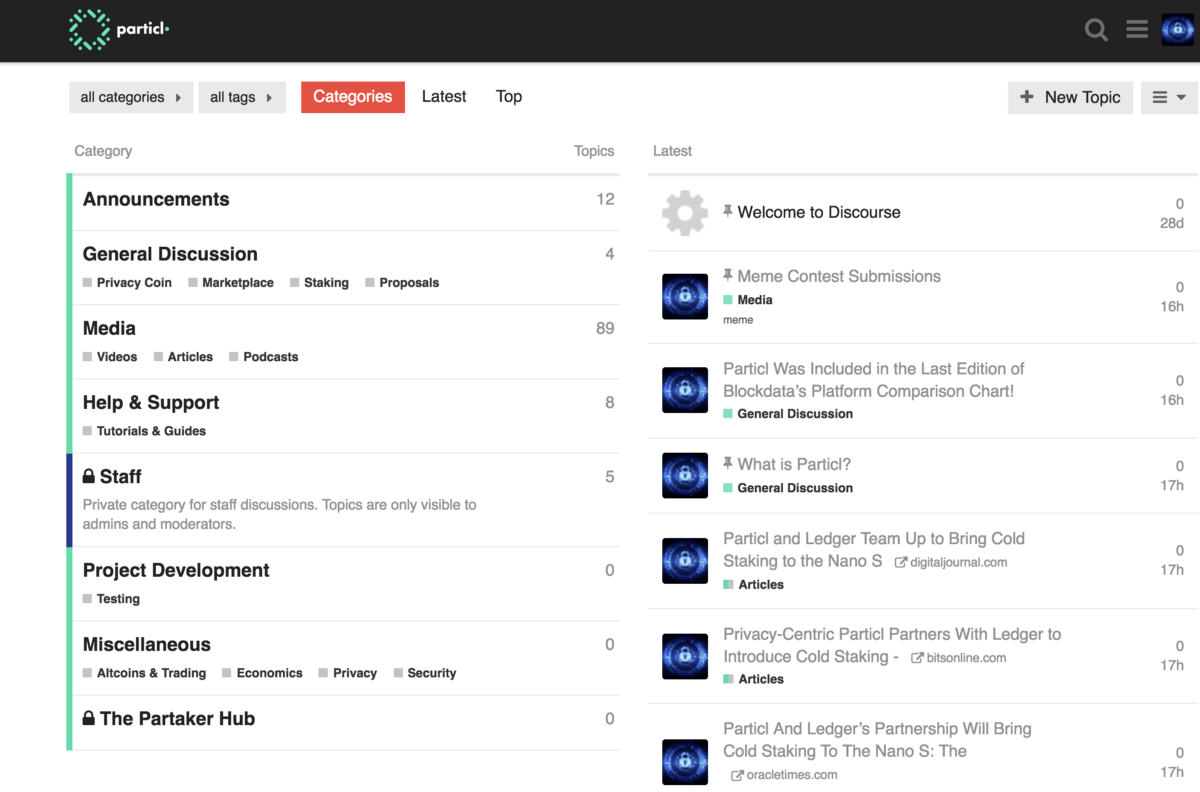Click the lock icon beside The Partaker Hub

tap(89, 718)
